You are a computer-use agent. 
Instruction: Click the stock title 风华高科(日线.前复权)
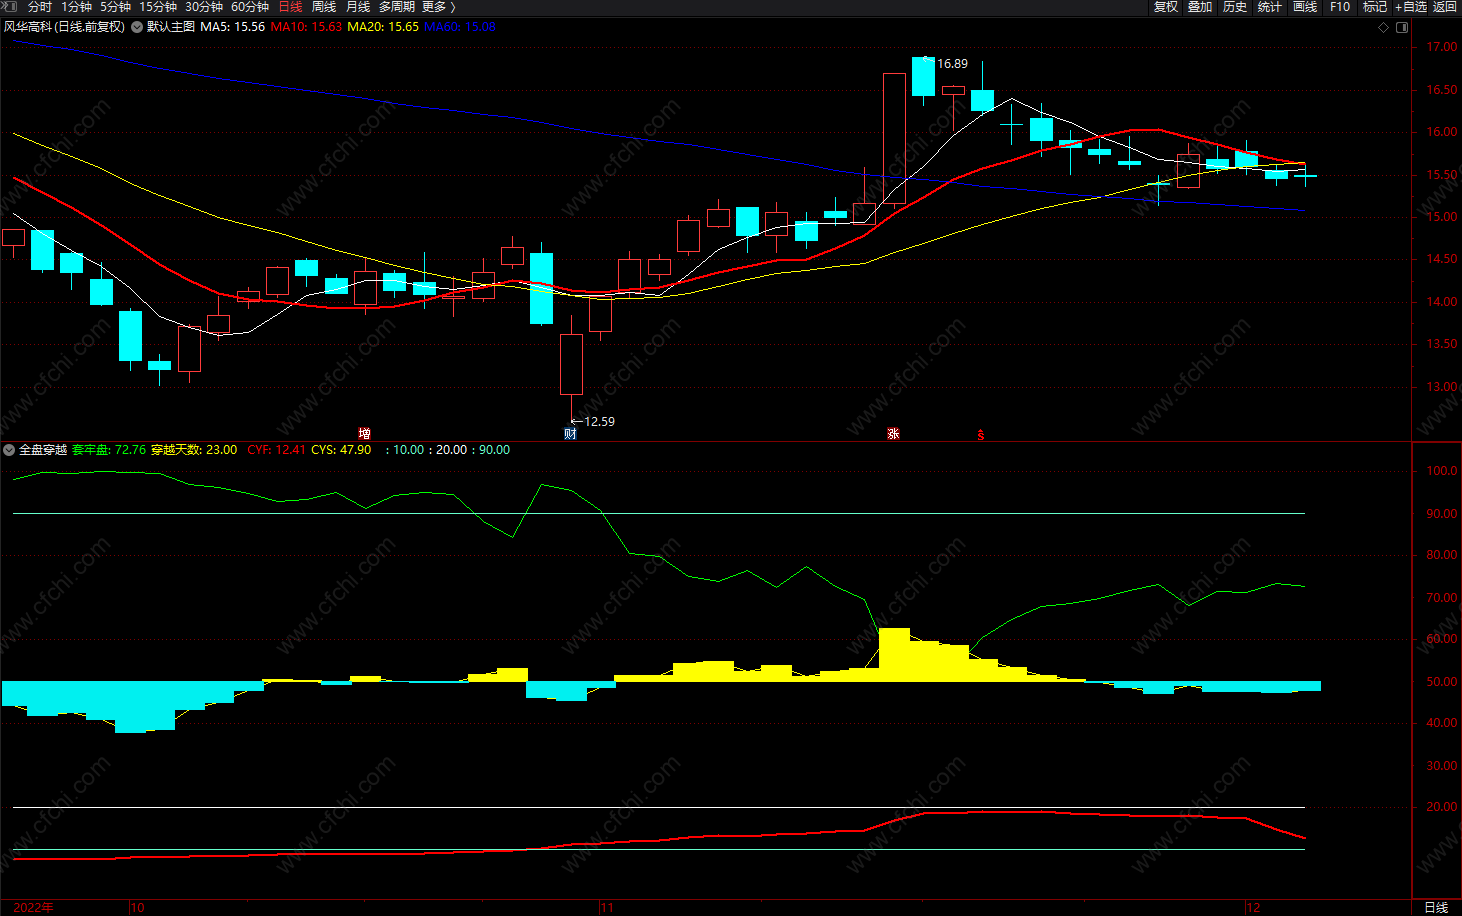coord(64,27)
